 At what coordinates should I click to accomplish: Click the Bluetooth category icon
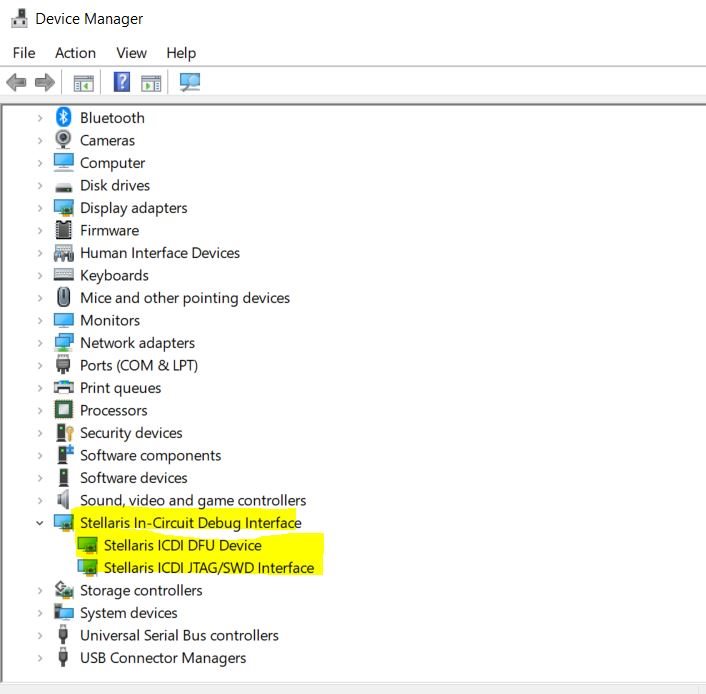pos(63,118)
